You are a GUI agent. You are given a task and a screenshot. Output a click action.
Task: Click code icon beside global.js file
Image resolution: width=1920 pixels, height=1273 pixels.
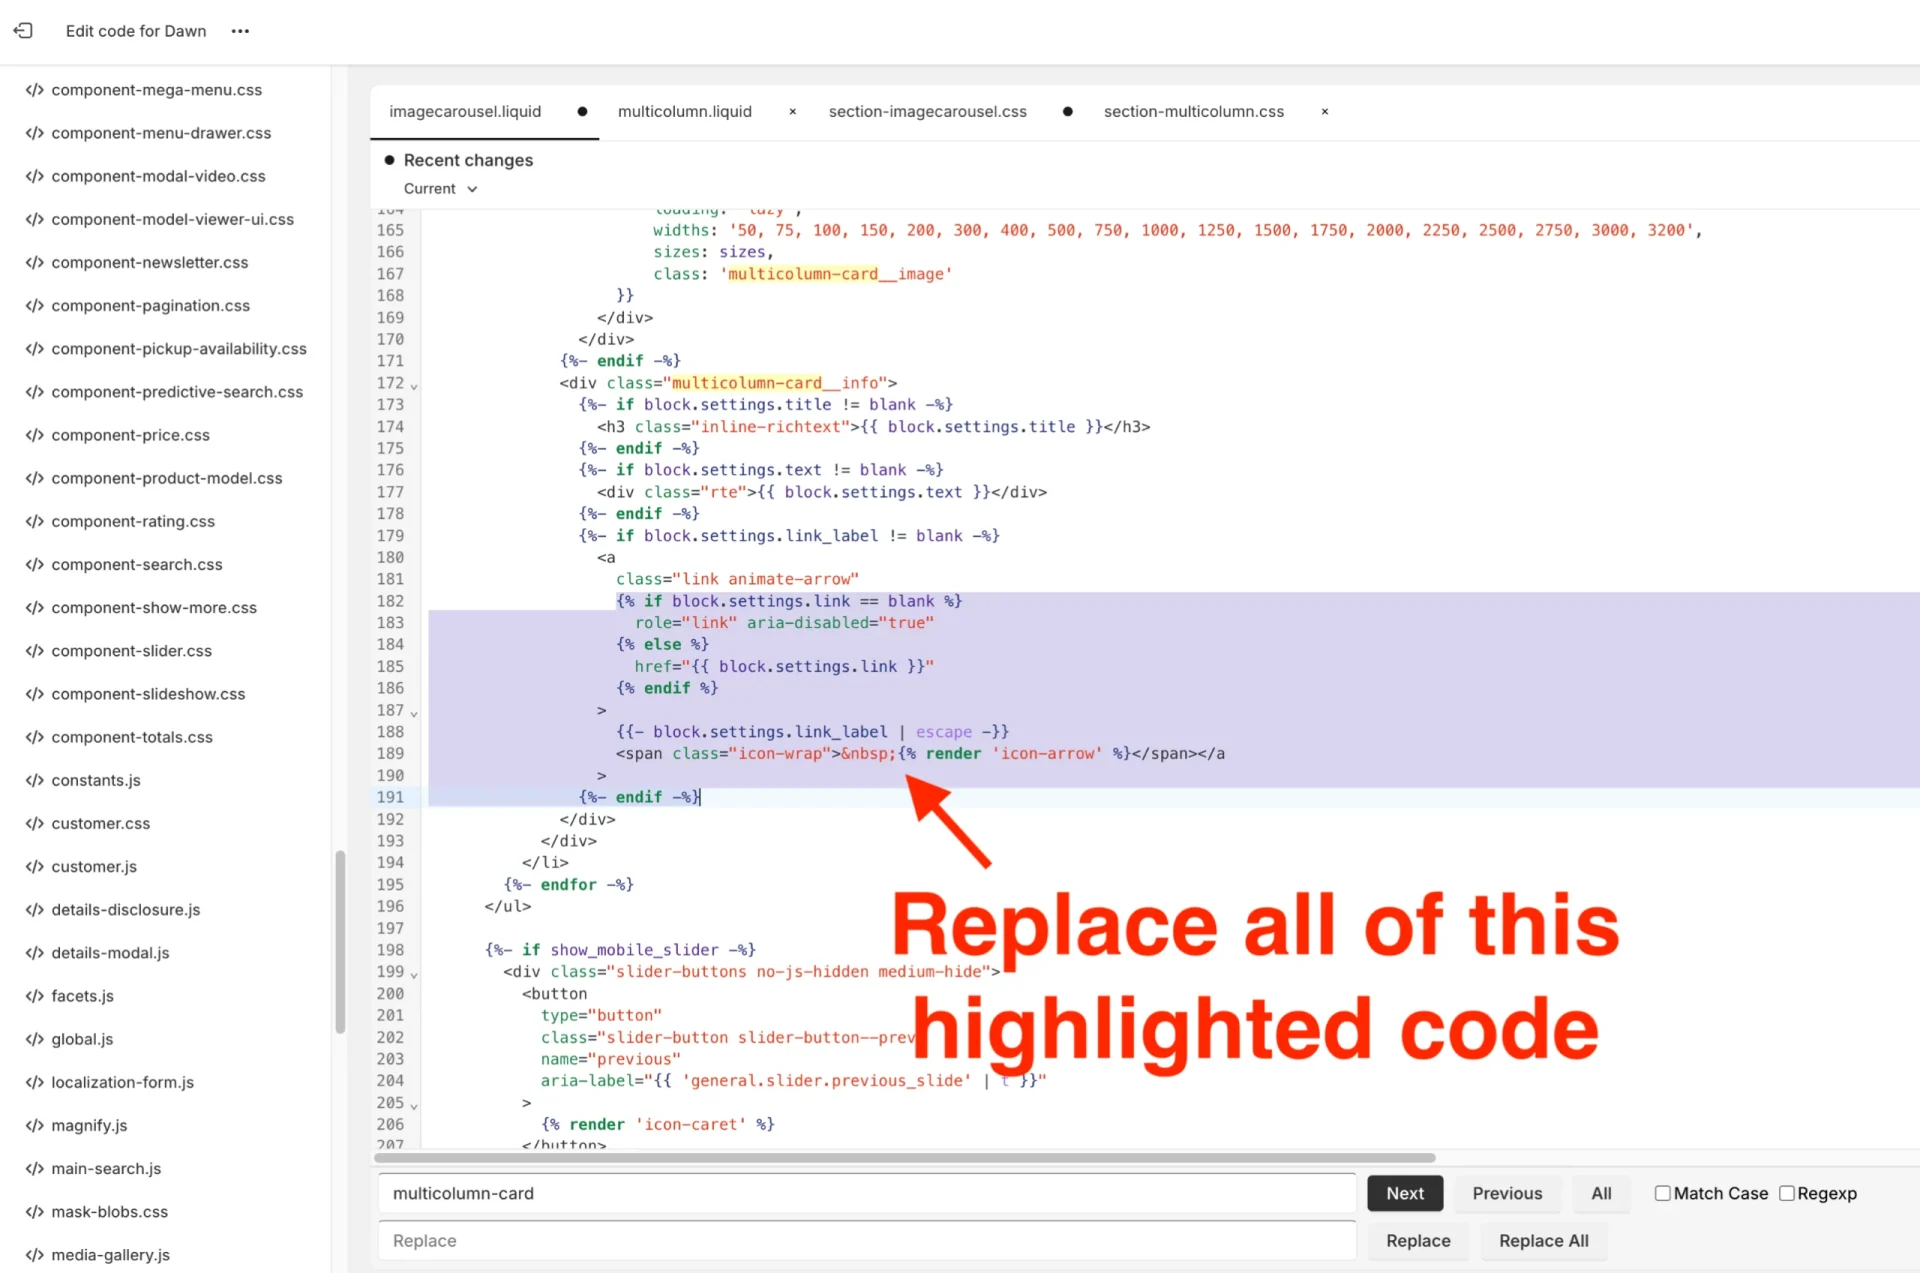[x=34, y=1039]
